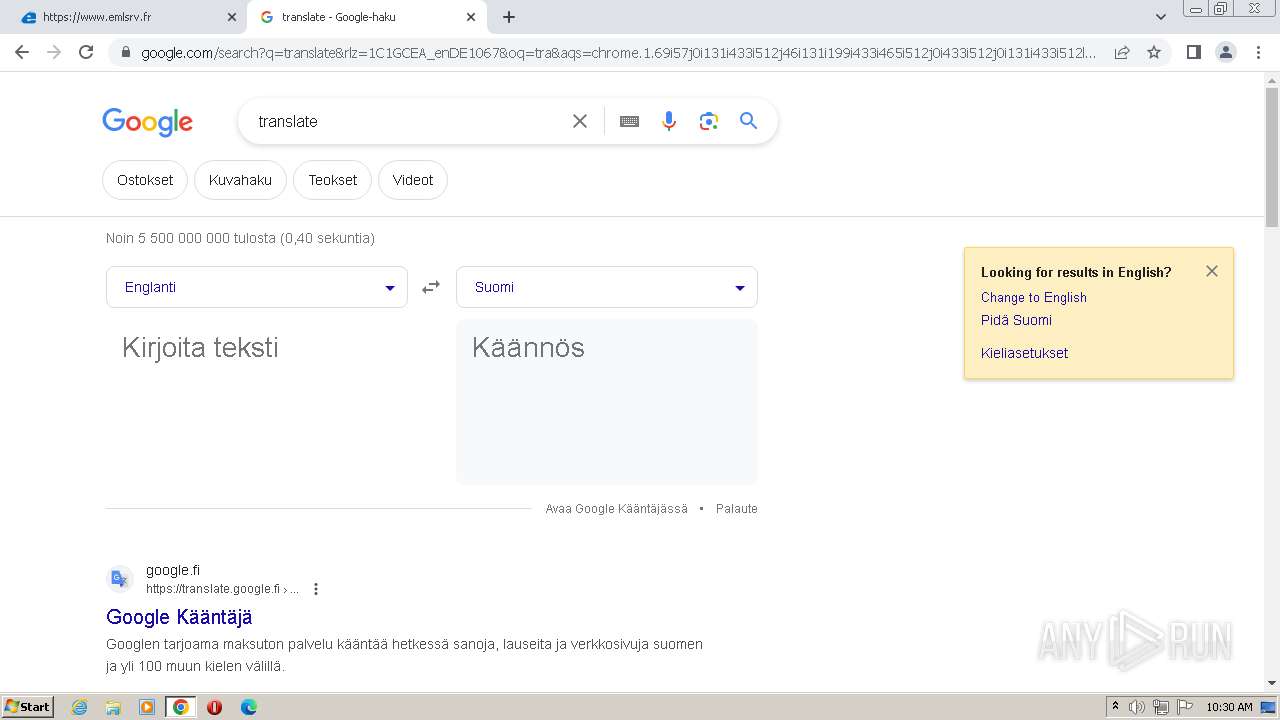Click the Käännös output box

(607, 402)
